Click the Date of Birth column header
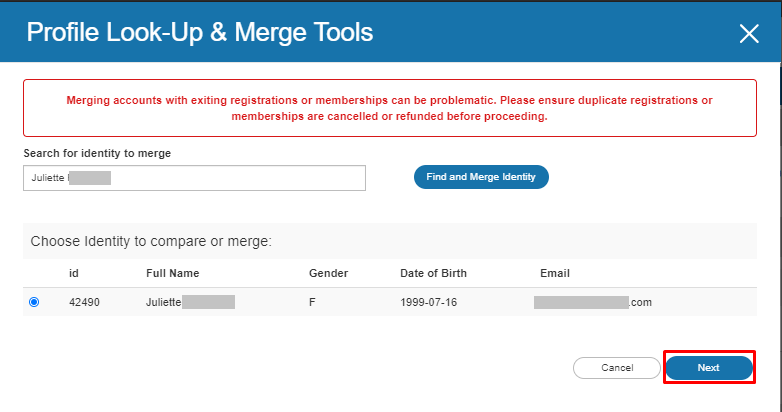Image resolution: width=782 pixels, height=412 pixels. tap(433, 273)
